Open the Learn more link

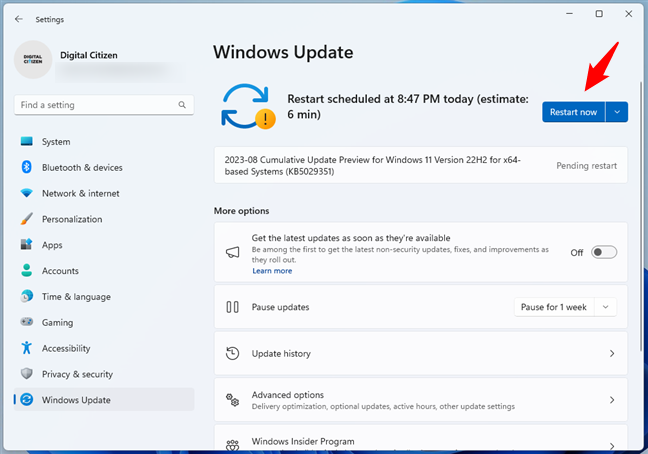click(272, 271)
